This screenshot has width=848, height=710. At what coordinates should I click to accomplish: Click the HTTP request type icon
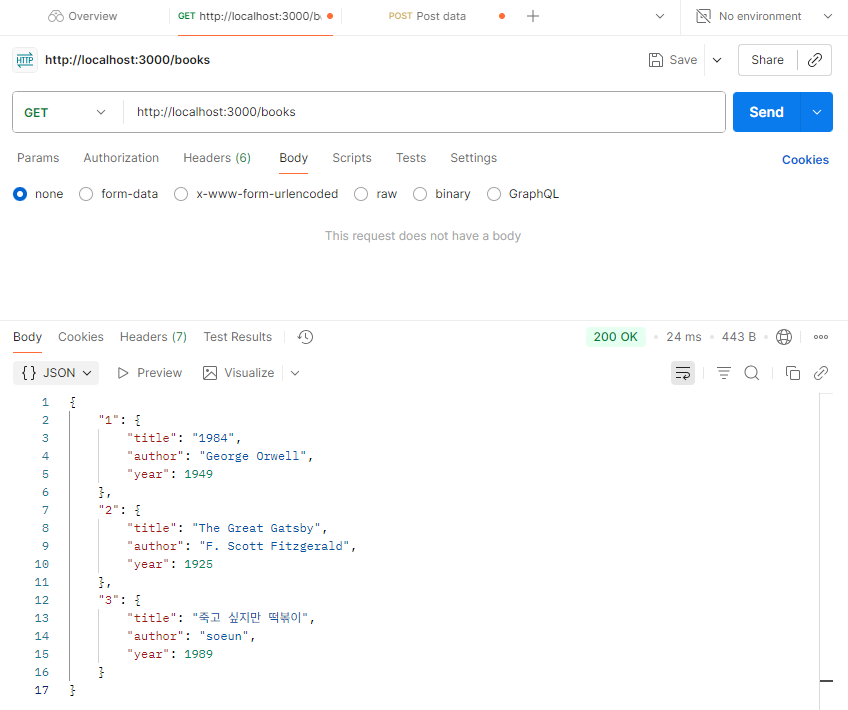(x=25, y=60)
